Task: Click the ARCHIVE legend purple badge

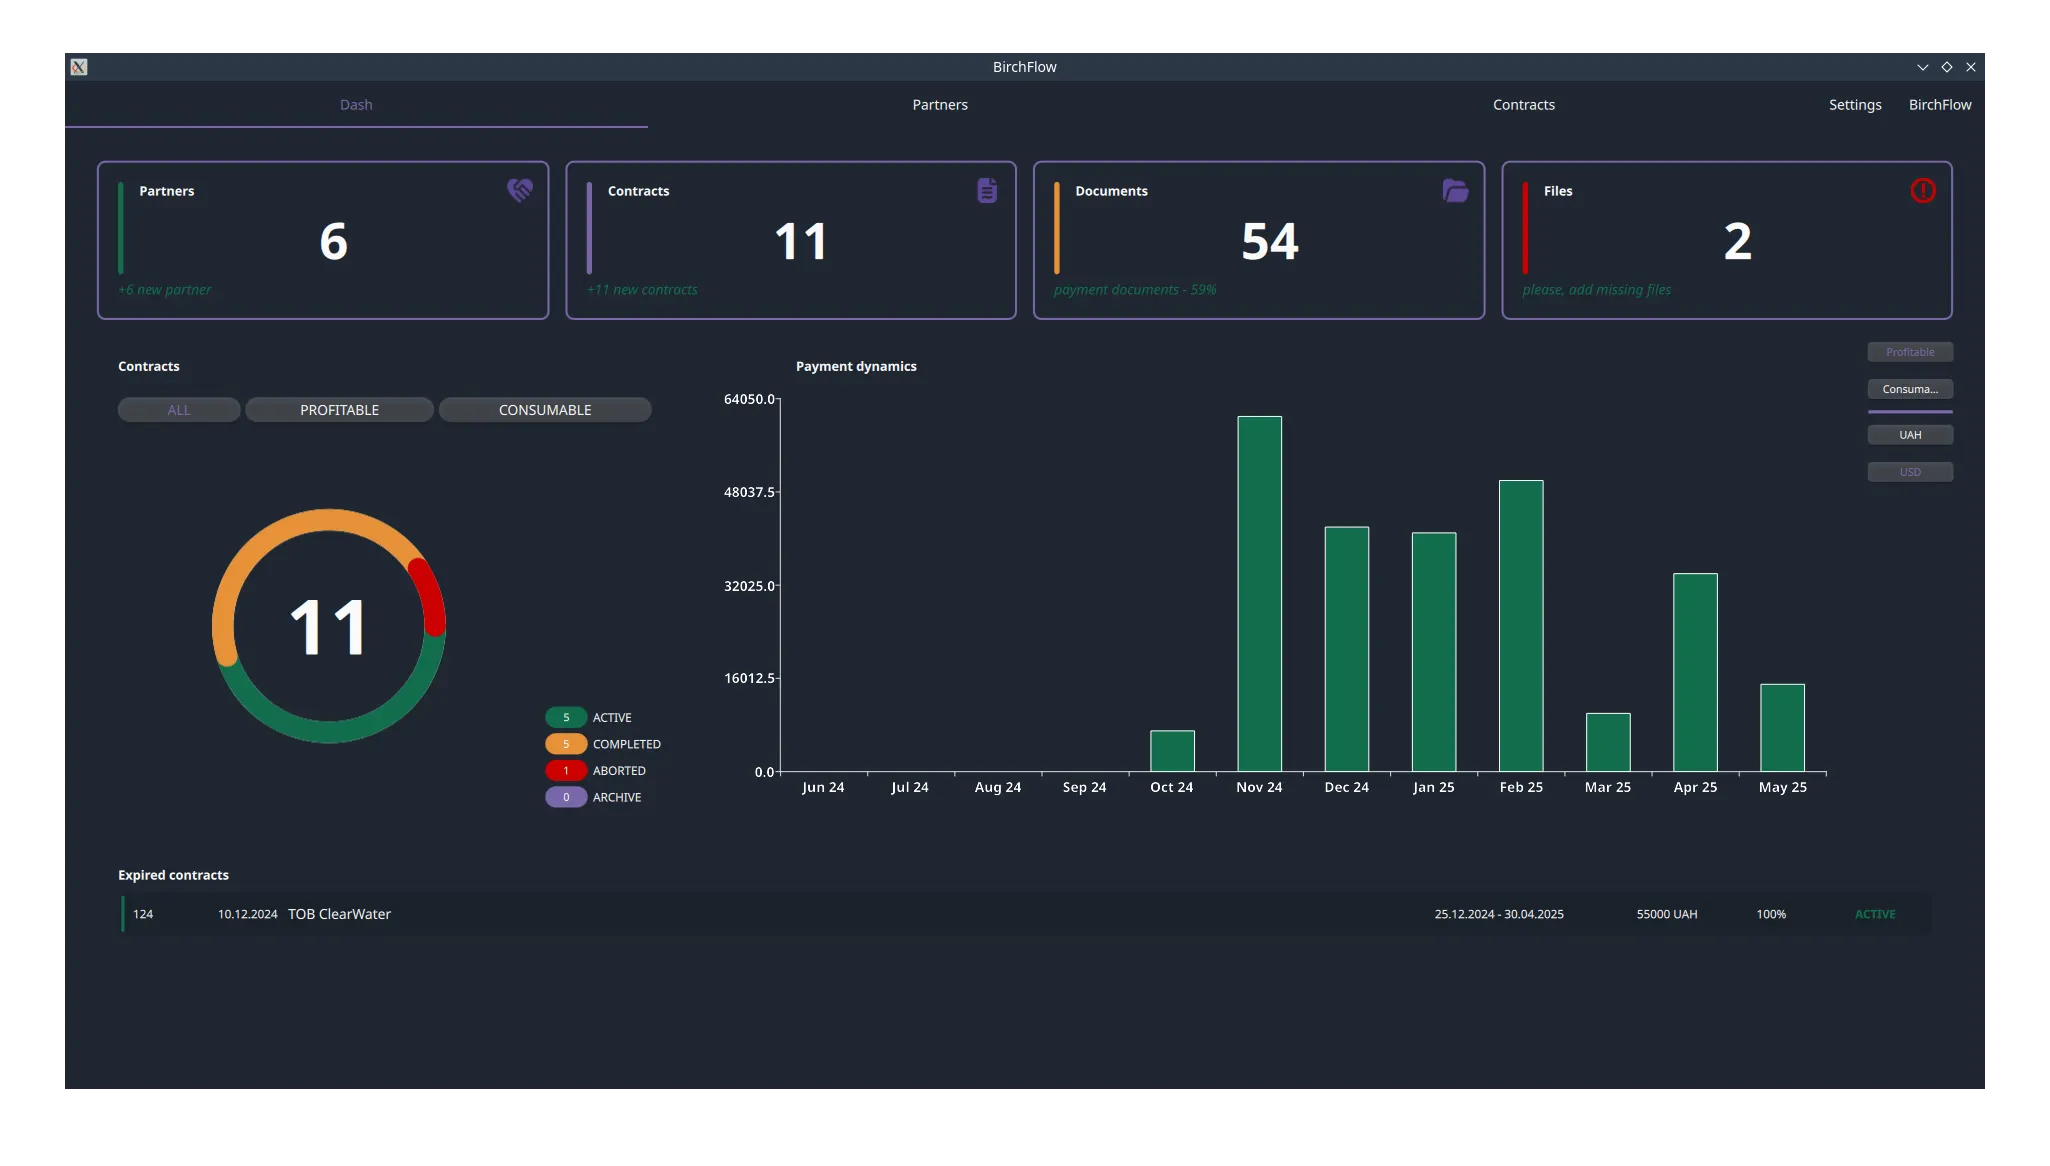Action: click(x=566, y=797)
